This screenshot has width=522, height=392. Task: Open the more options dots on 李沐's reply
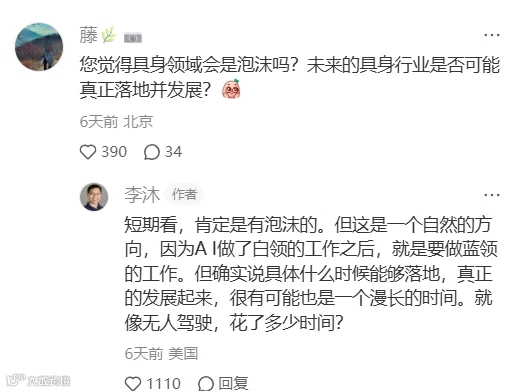pos(492,195)
